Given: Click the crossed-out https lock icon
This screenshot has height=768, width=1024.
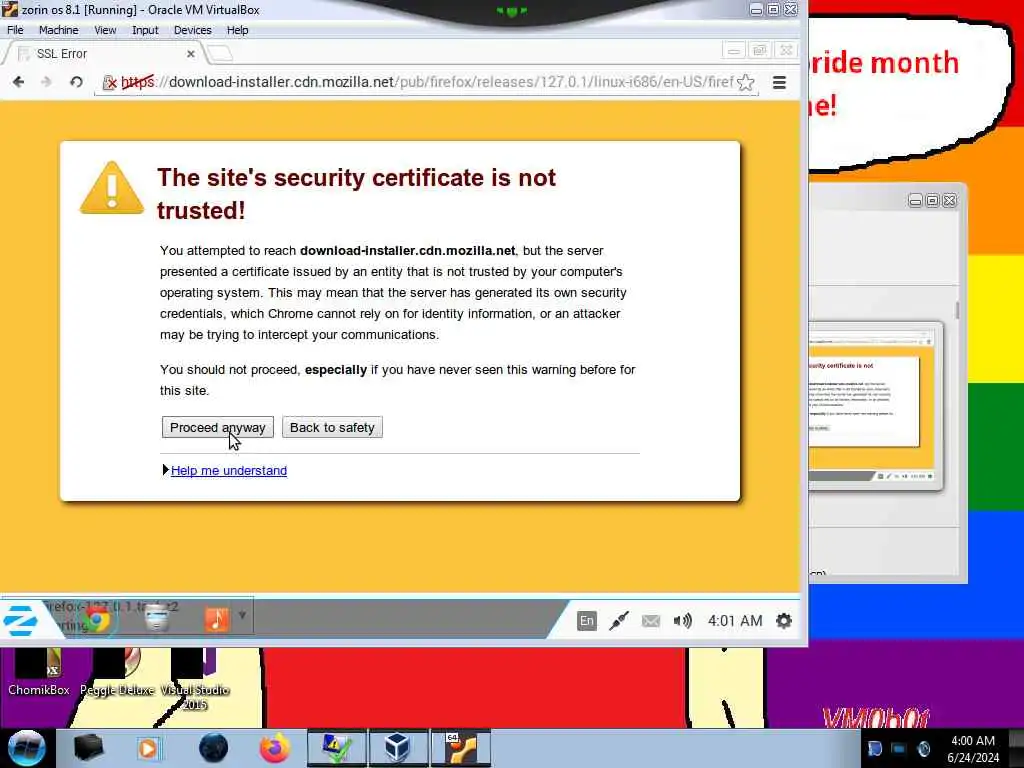Looking at the screenshot, I should tap(110, 83).
